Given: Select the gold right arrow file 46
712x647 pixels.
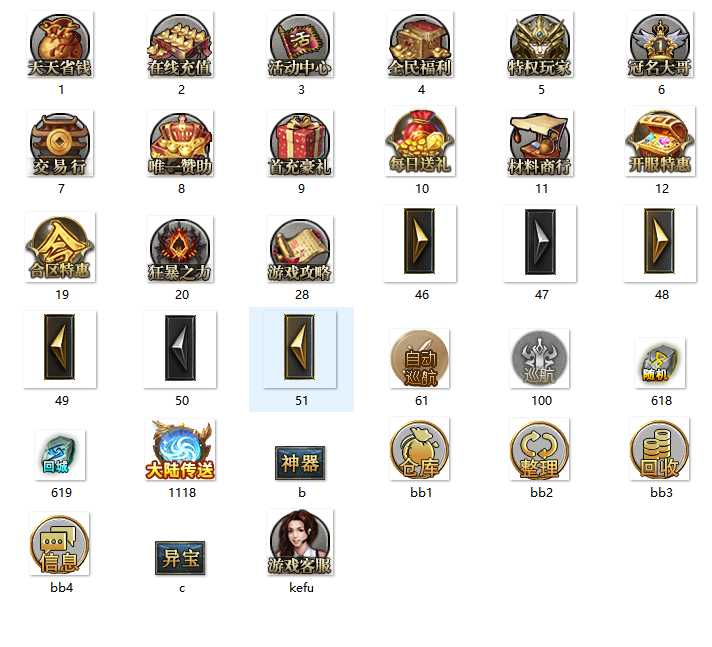Looking at the screenshot, I should click(420, 243).
